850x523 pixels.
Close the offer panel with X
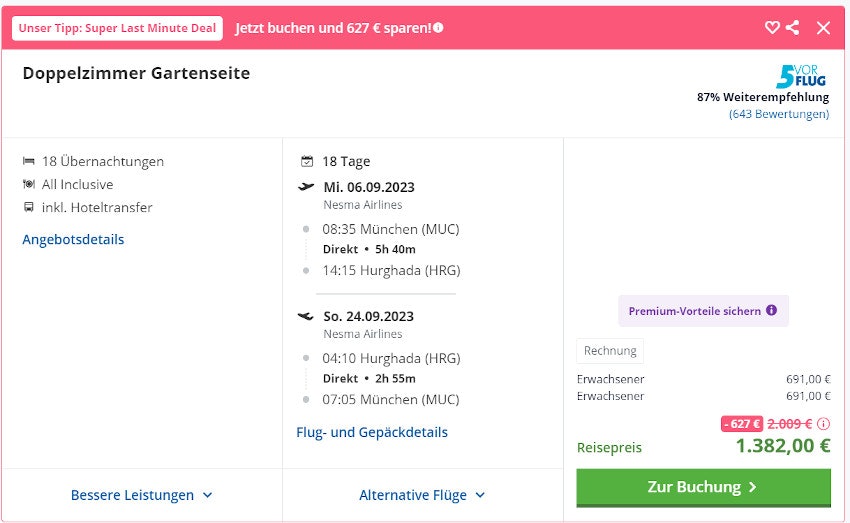823,28
